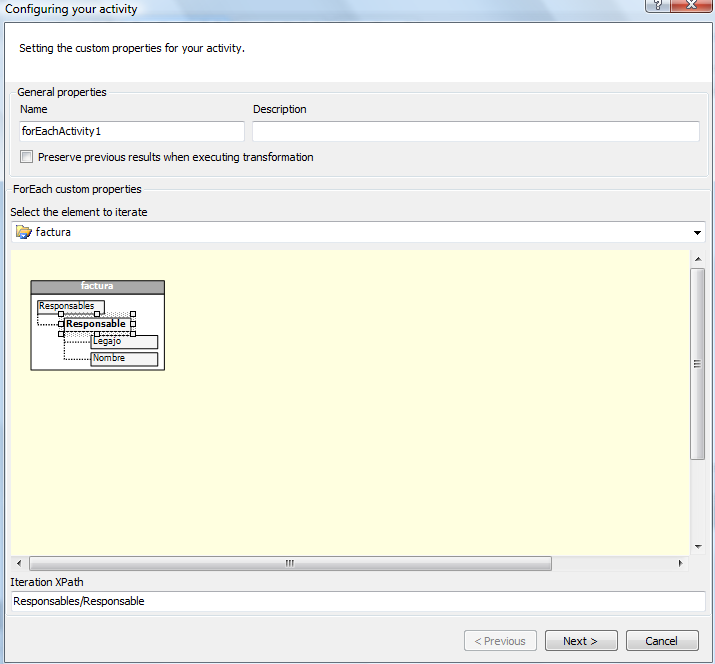Click the factura folder icon in dropdown

23,232
